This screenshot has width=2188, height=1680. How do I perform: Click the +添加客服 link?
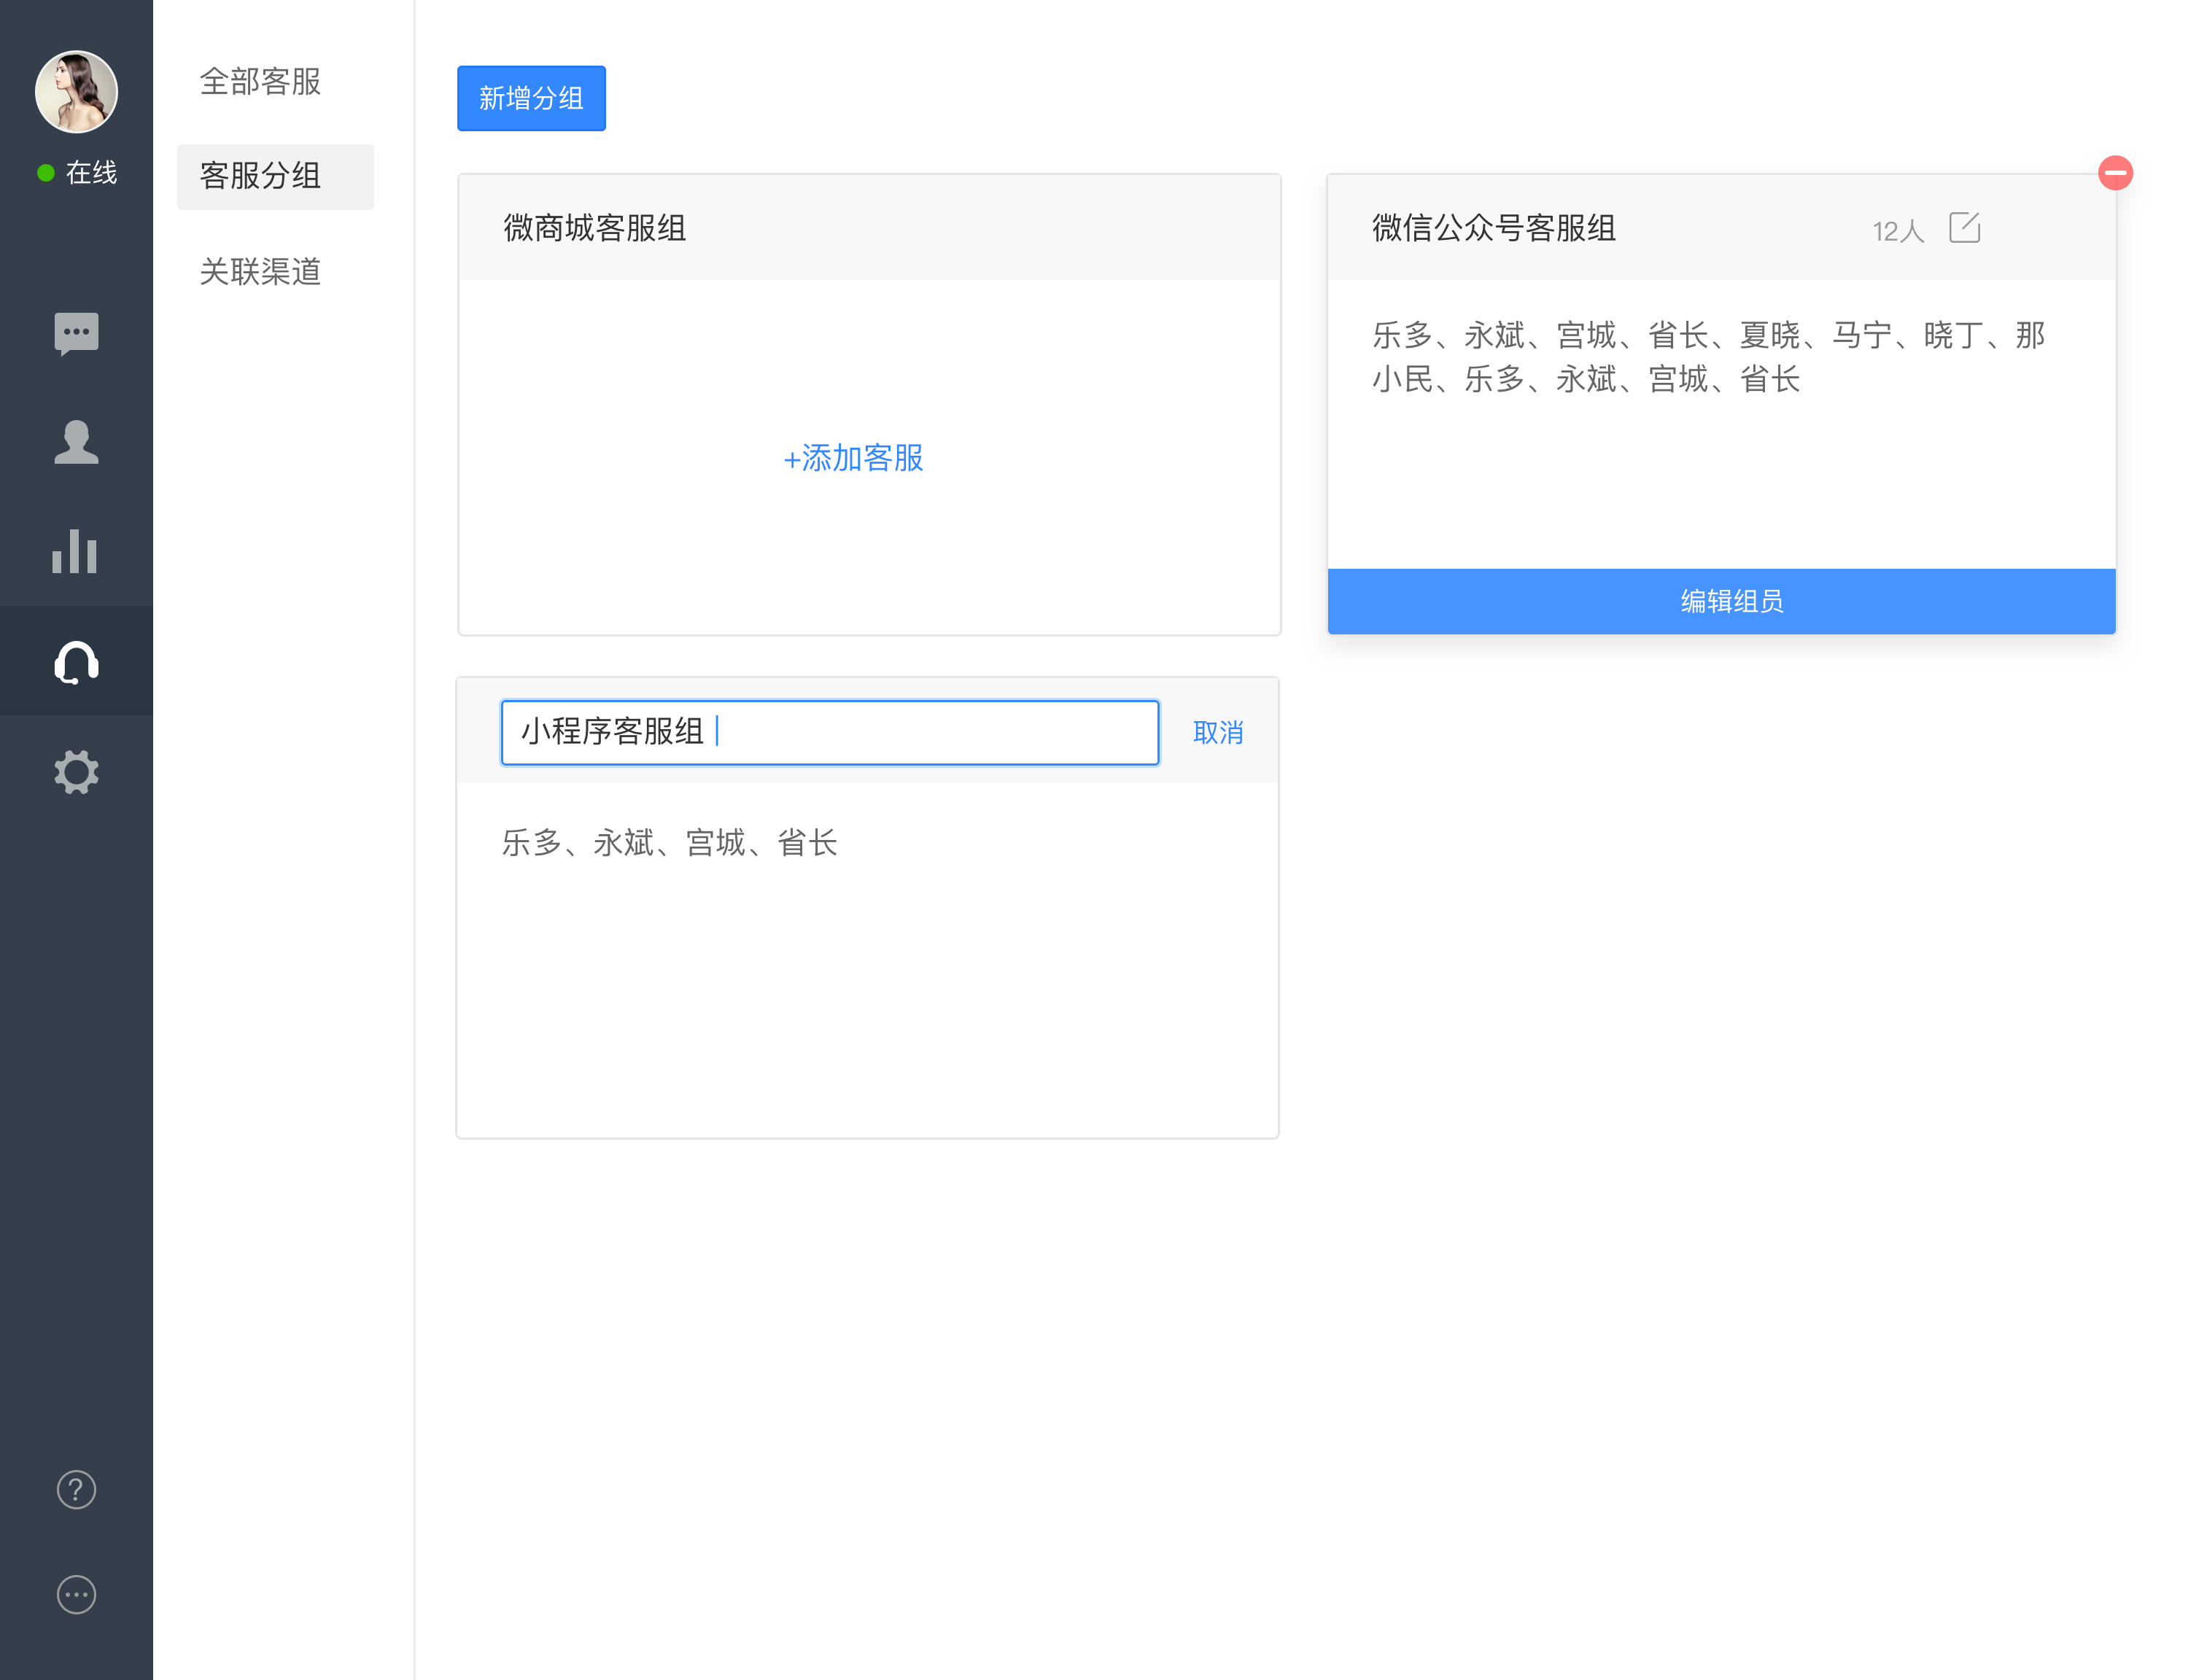tap(853, 458)
